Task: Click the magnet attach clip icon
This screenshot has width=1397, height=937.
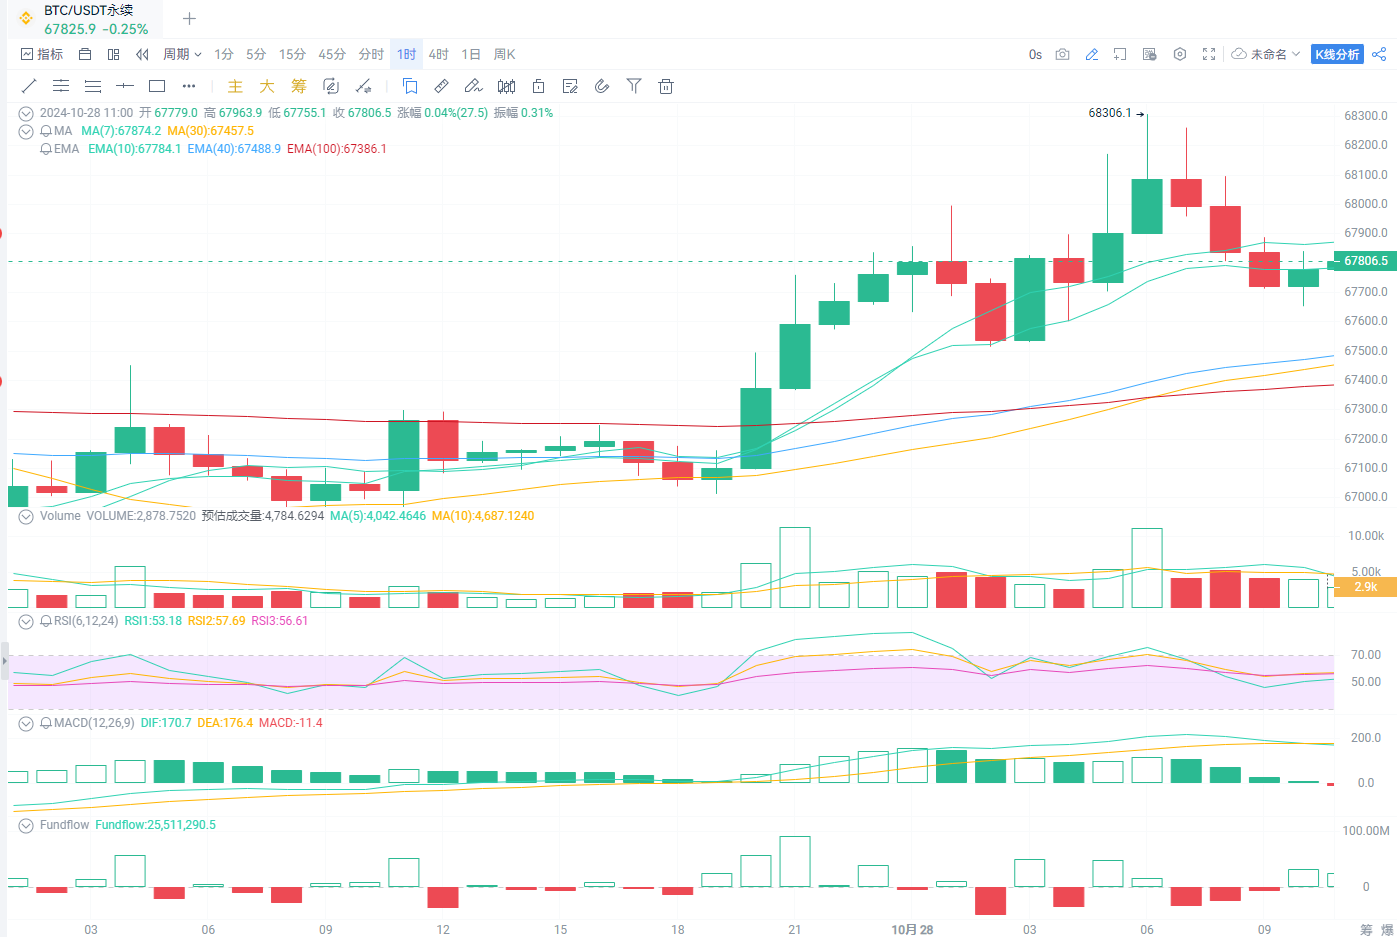Action: click(602, 86)
